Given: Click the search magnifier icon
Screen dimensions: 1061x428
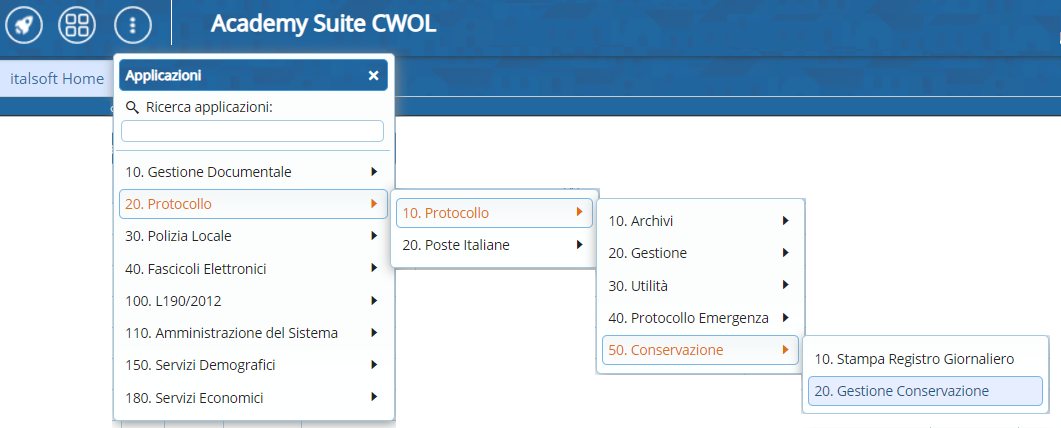Looking at the screenshot, I should click(x=132, y=107).
